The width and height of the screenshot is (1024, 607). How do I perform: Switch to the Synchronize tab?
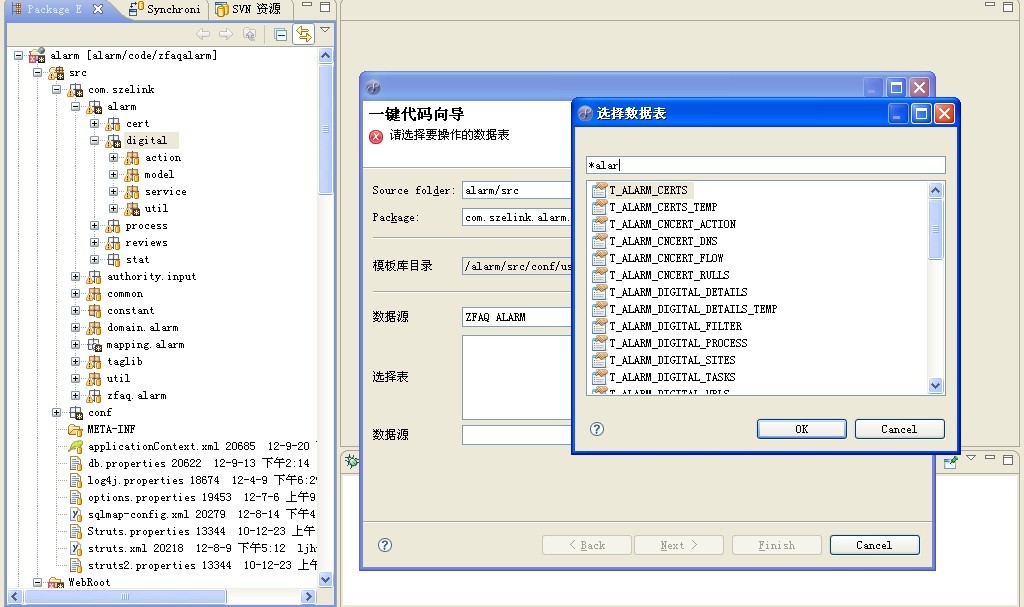click(165, 9)
